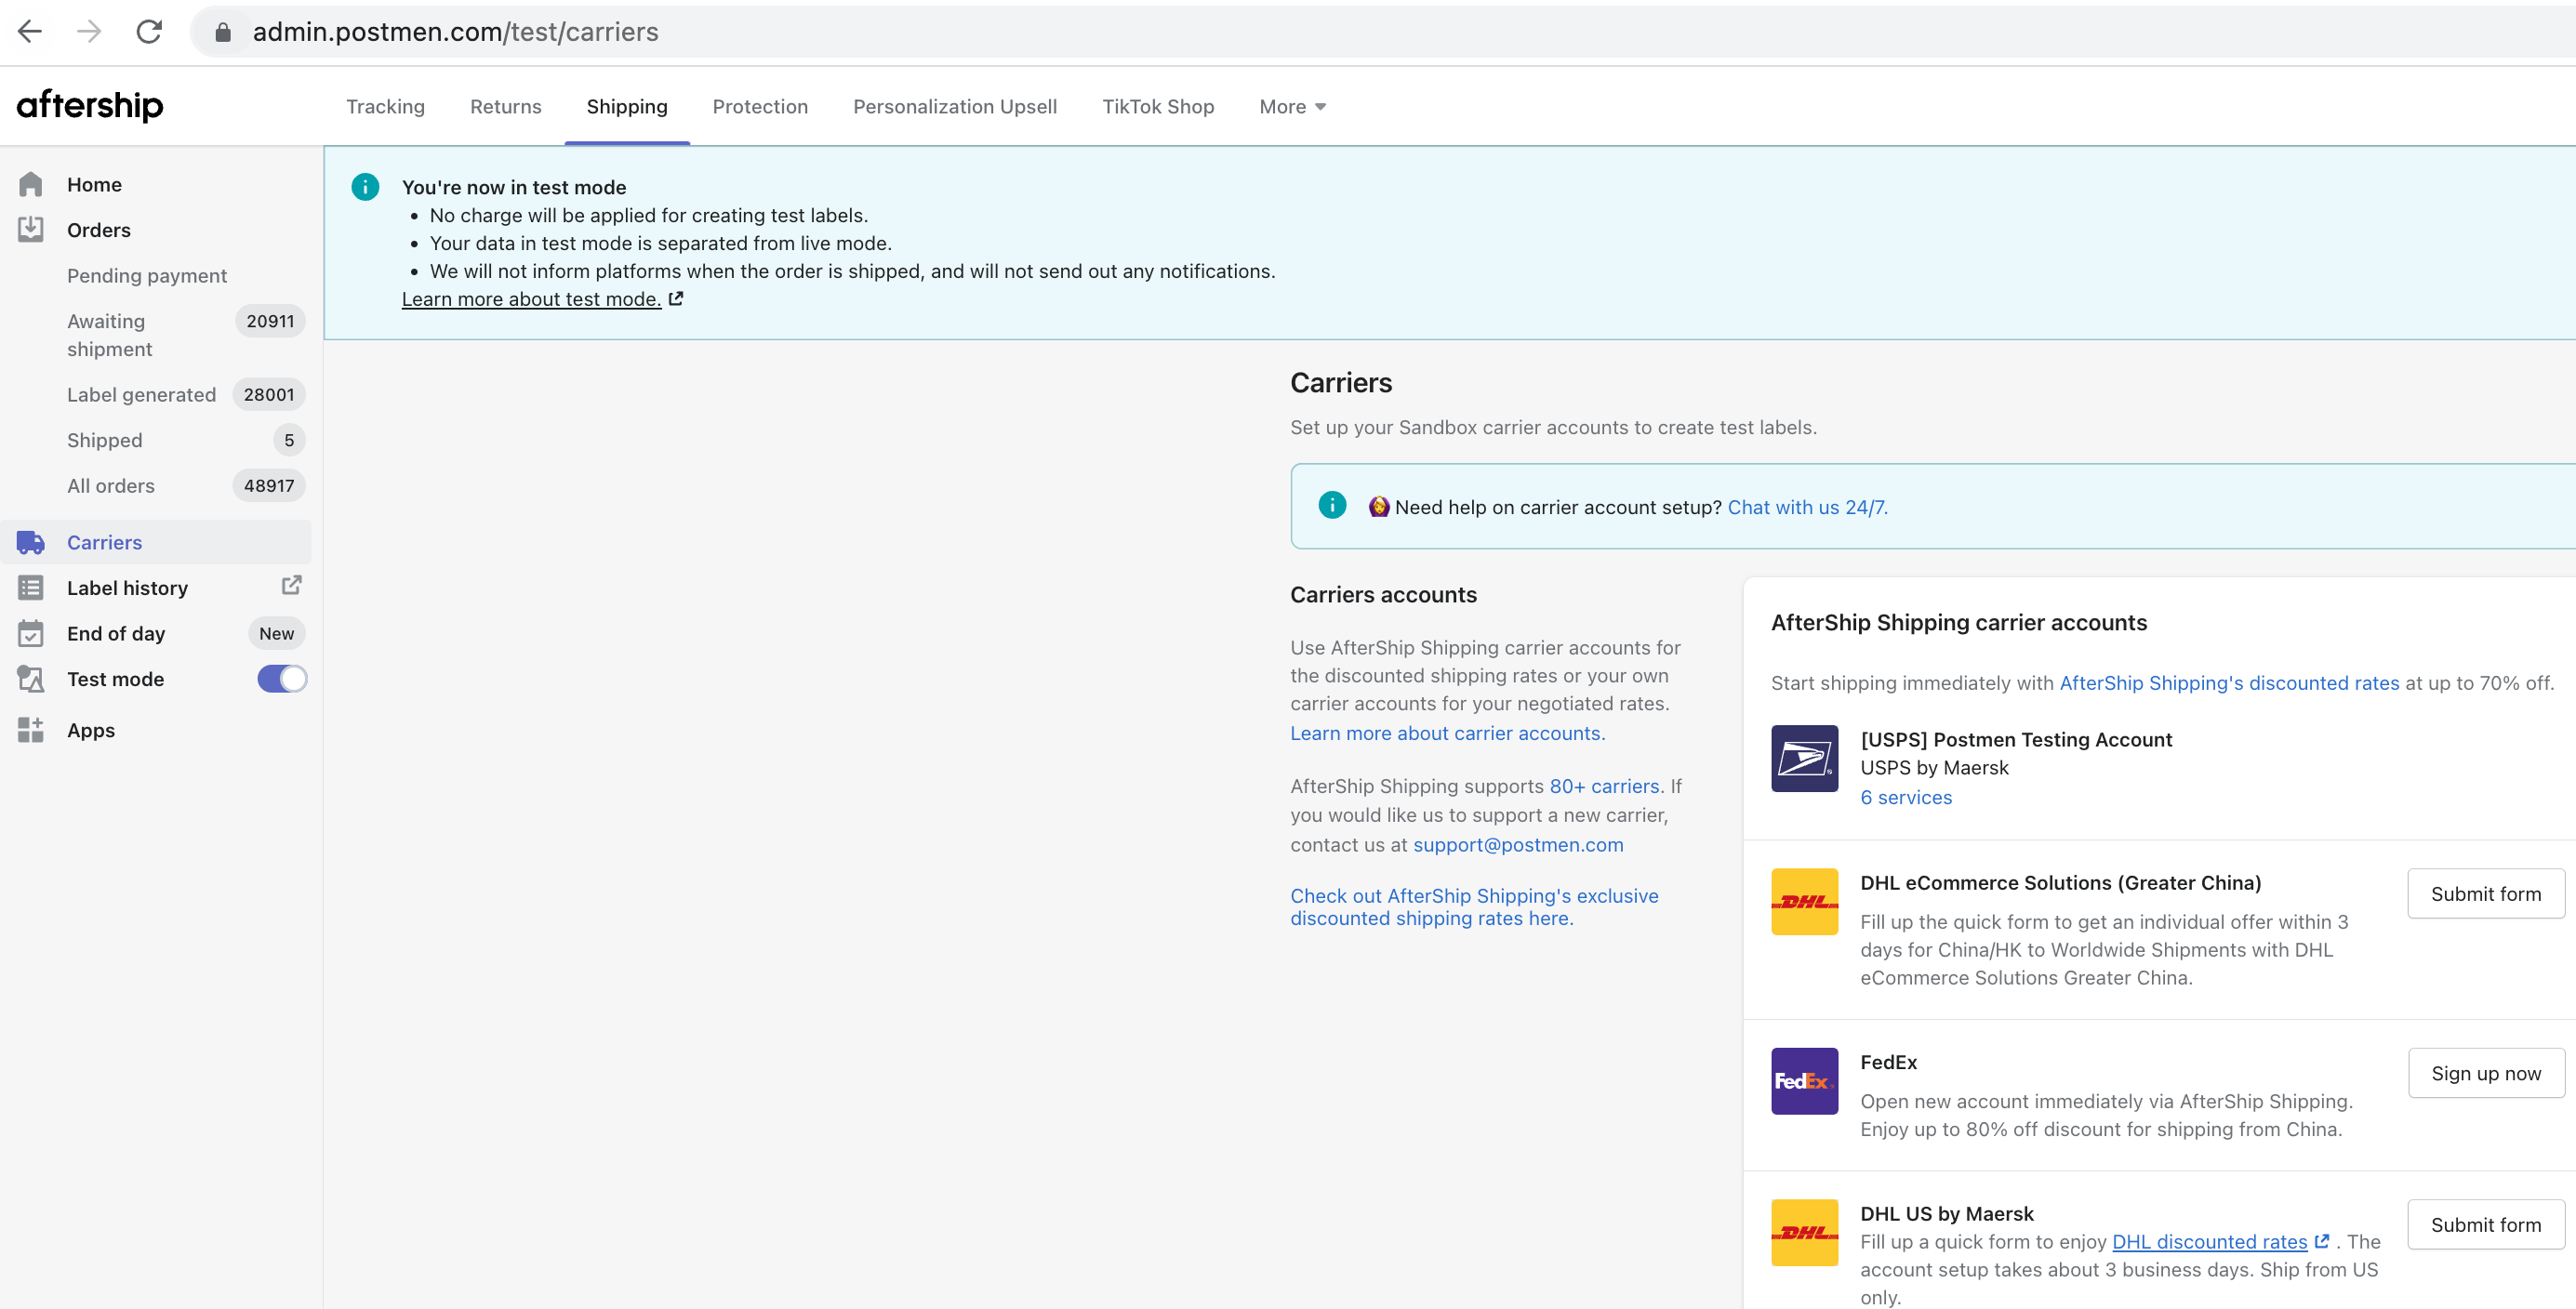This screenshot has height=1309, width=2576.
Task: Submit form for DHL eCommerce Solutions
Action: click(2486, 893)
